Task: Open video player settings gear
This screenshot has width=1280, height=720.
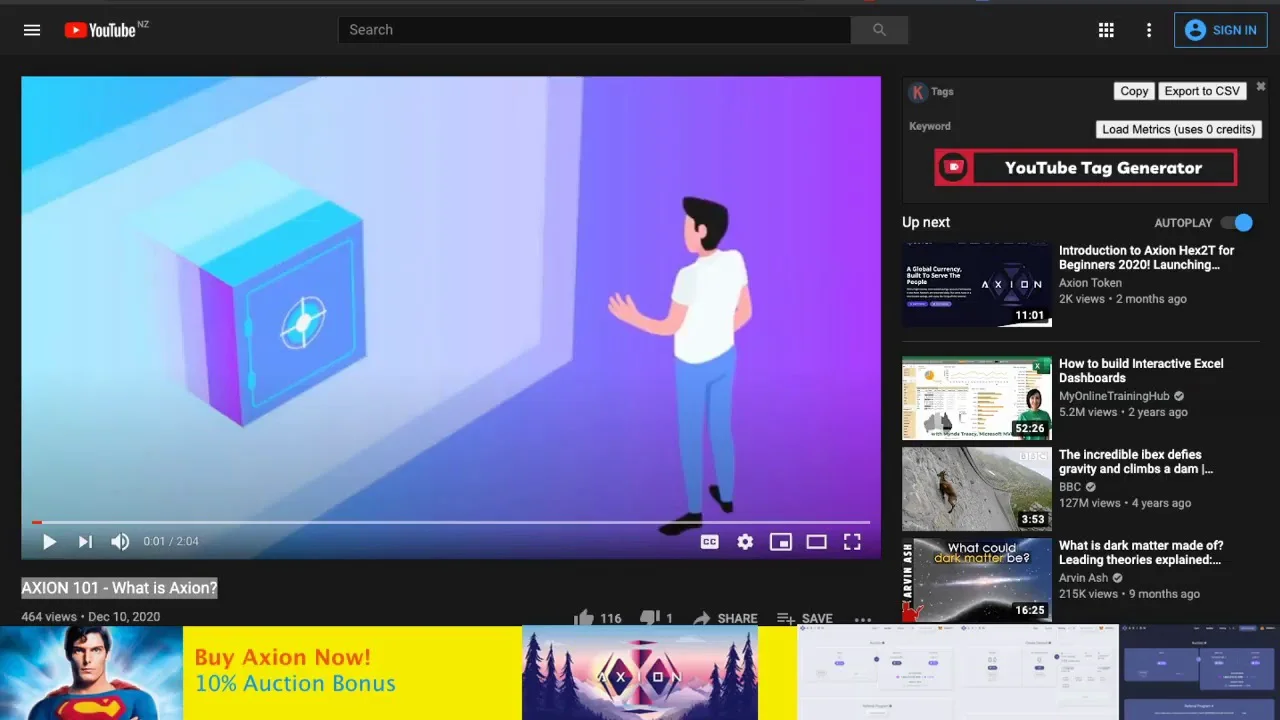Action: (745, 542)
